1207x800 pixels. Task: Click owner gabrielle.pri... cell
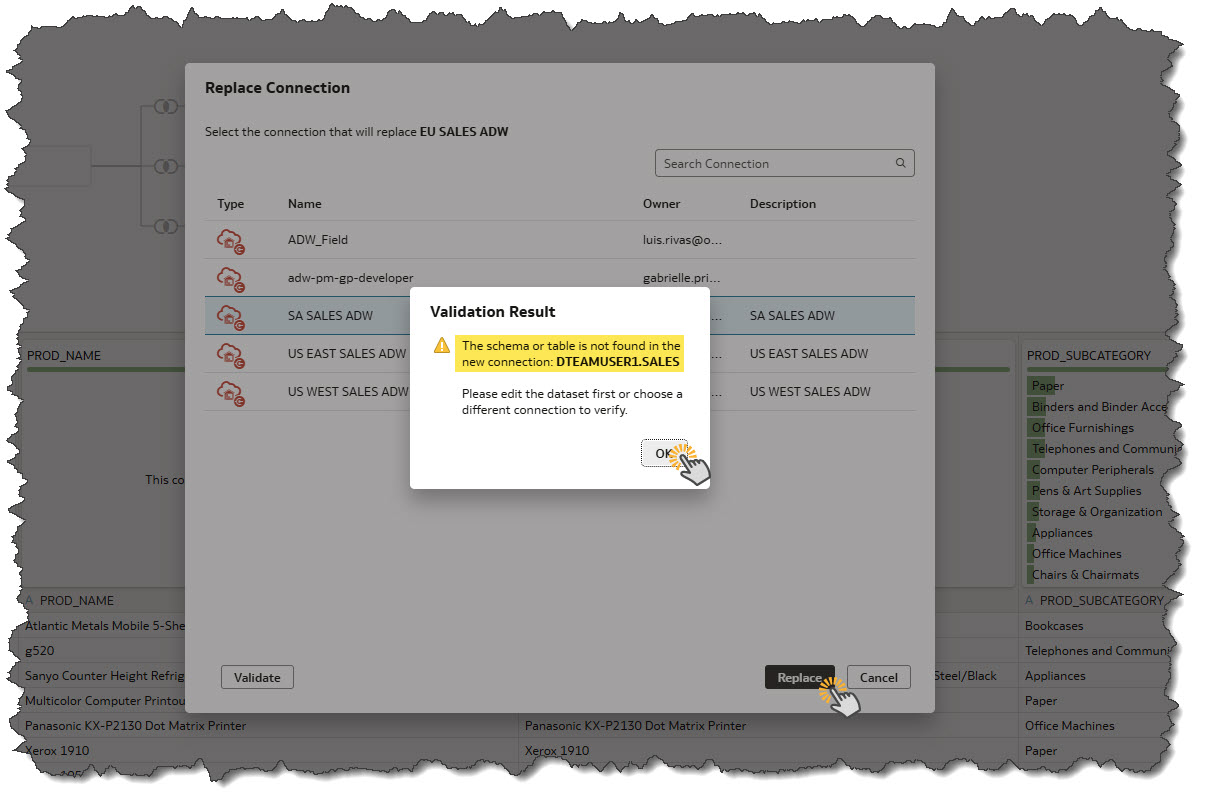(681, 278)
